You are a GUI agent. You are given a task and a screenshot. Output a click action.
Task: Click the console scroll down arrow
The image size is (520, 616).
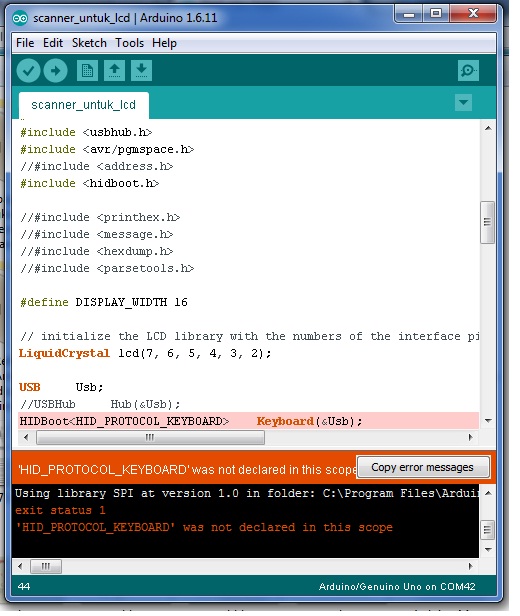[x=488, y=550]
